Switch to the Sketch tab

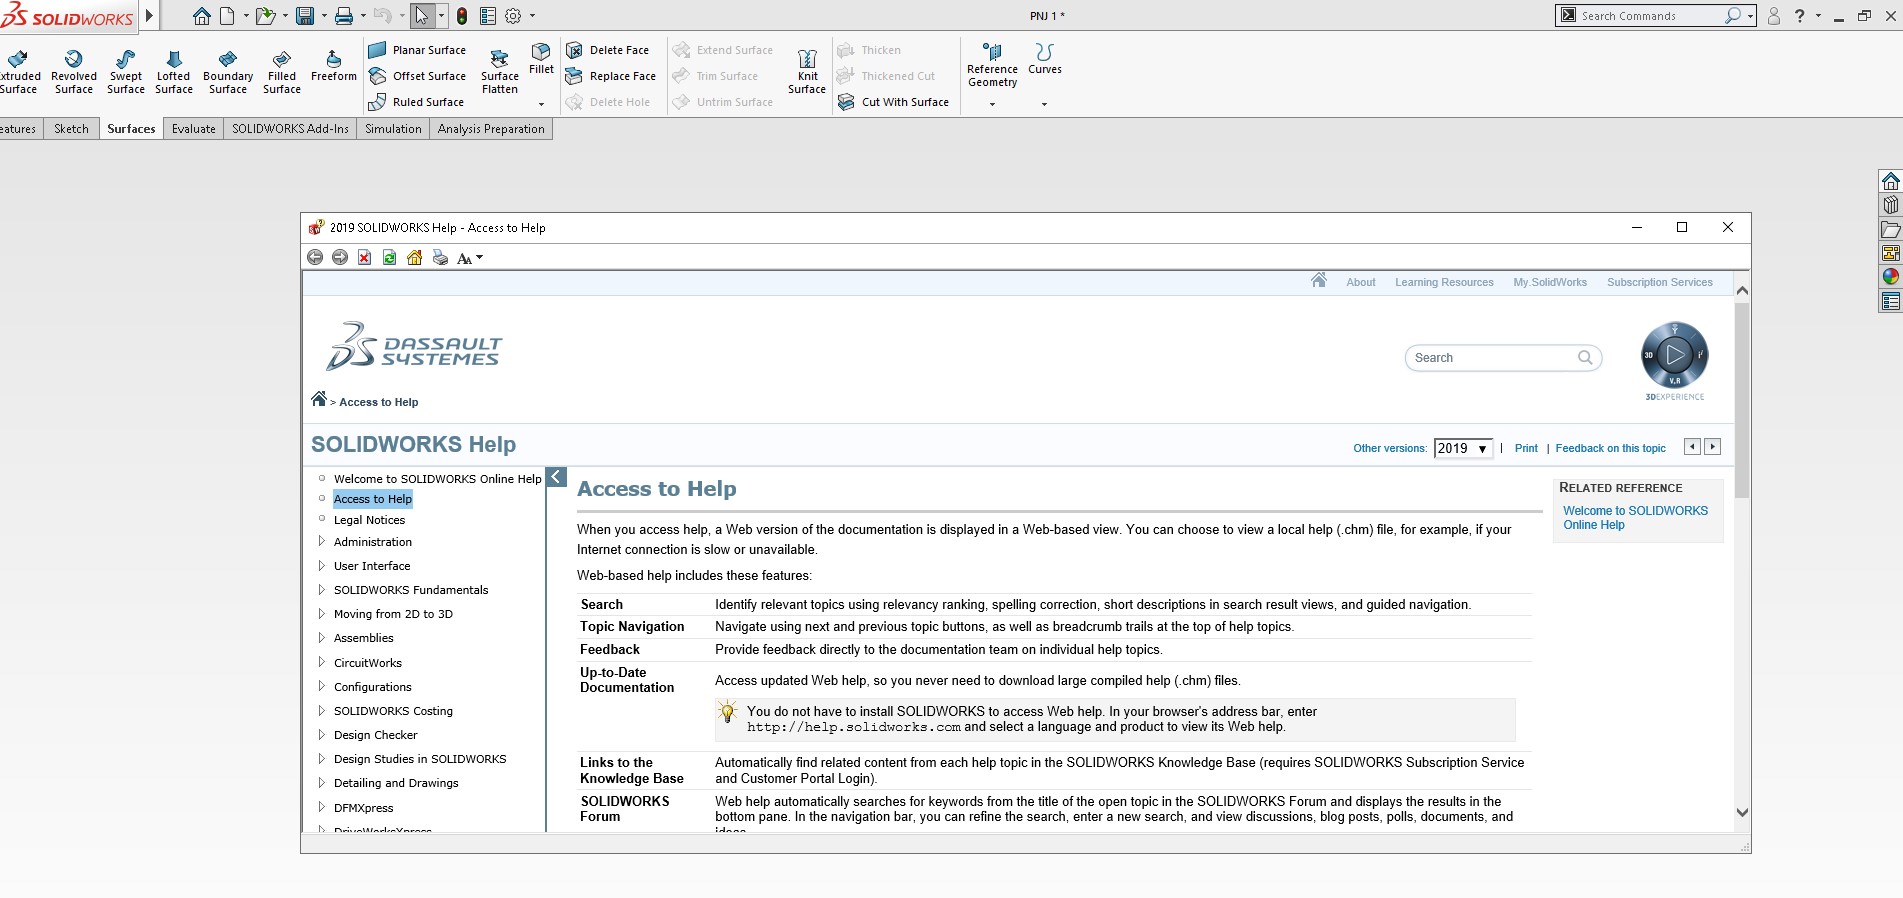tap(71, 129)
